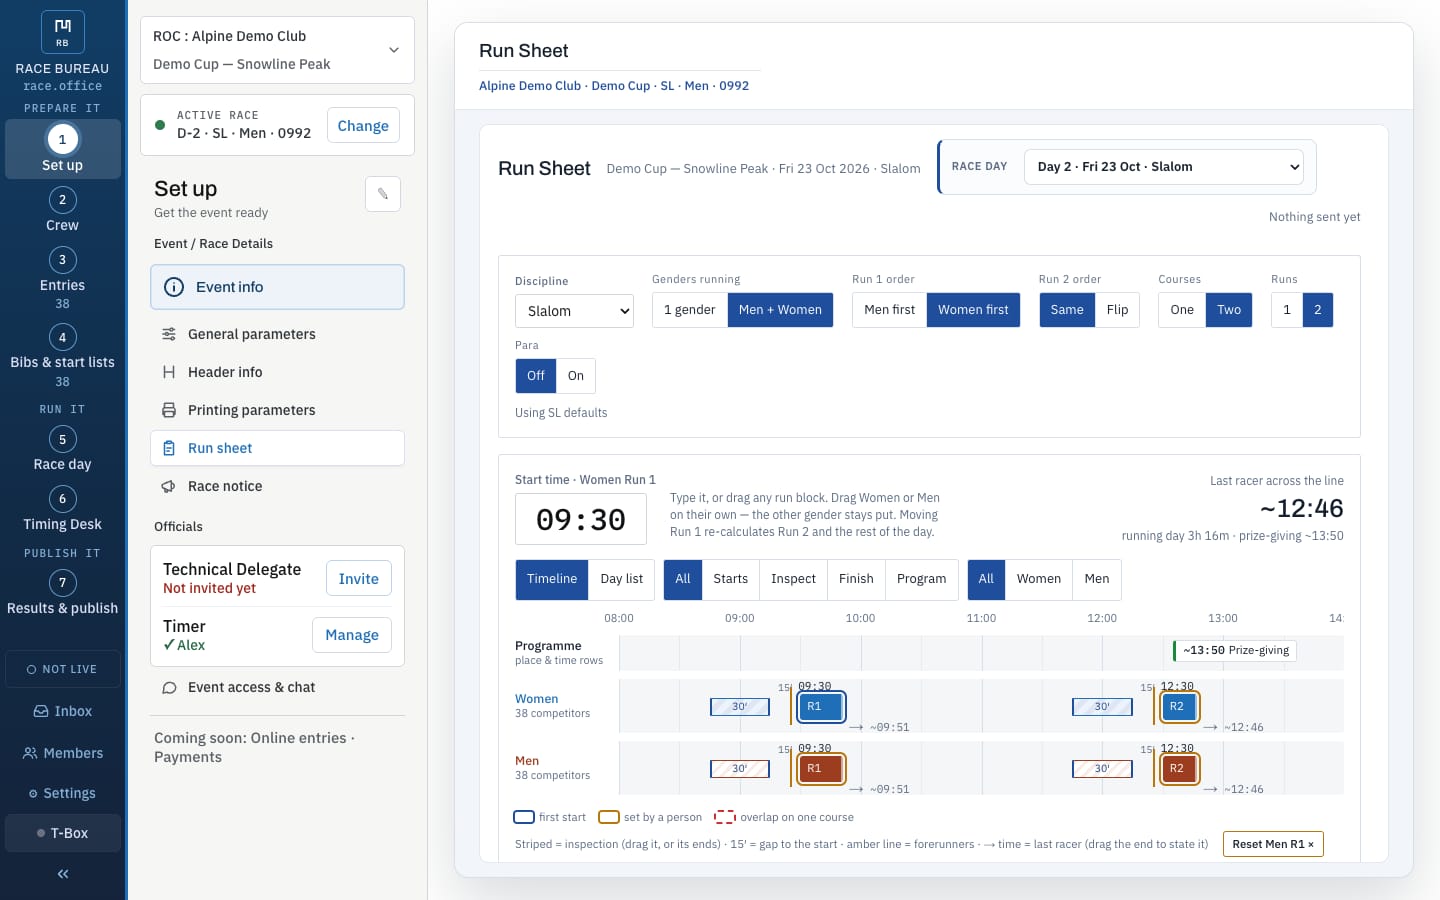Go to step 2 Crew
The width and height of the screenshot is (1440, 900).
(x=62, y=210)
